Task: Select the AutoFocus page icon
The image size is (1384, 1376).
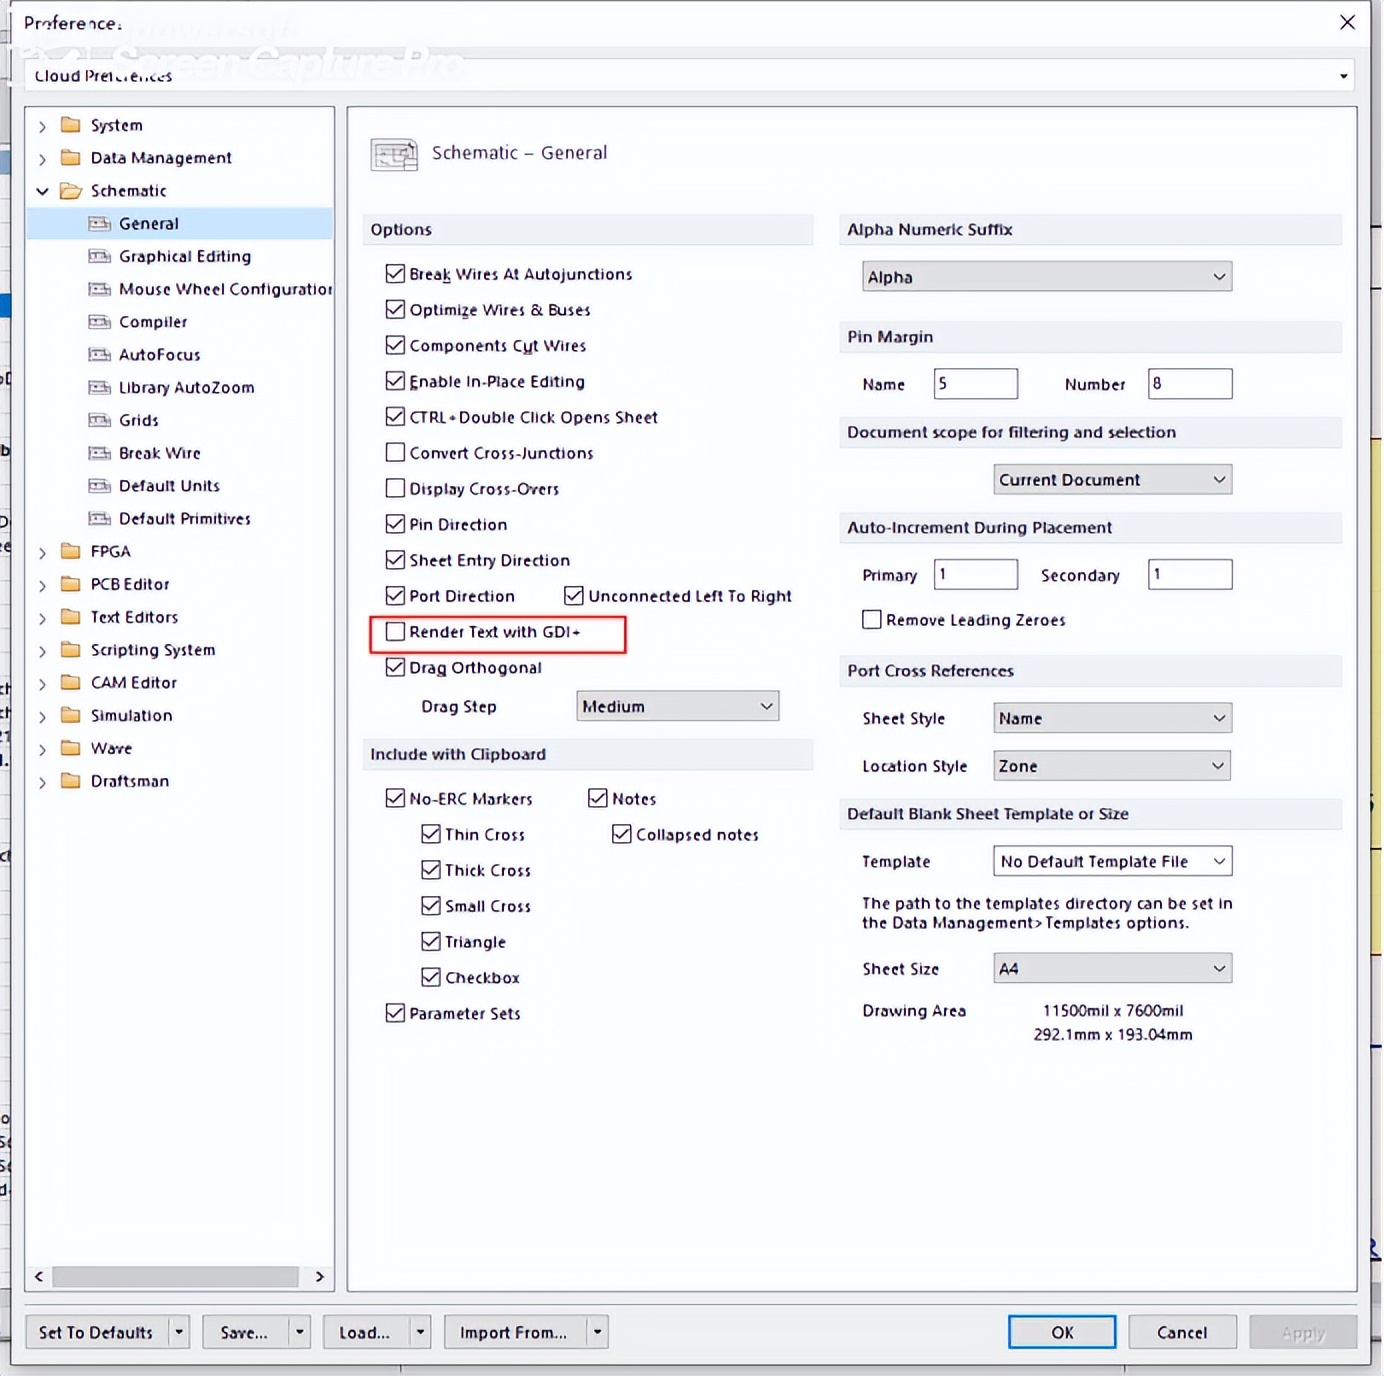Action: [99, 354]
